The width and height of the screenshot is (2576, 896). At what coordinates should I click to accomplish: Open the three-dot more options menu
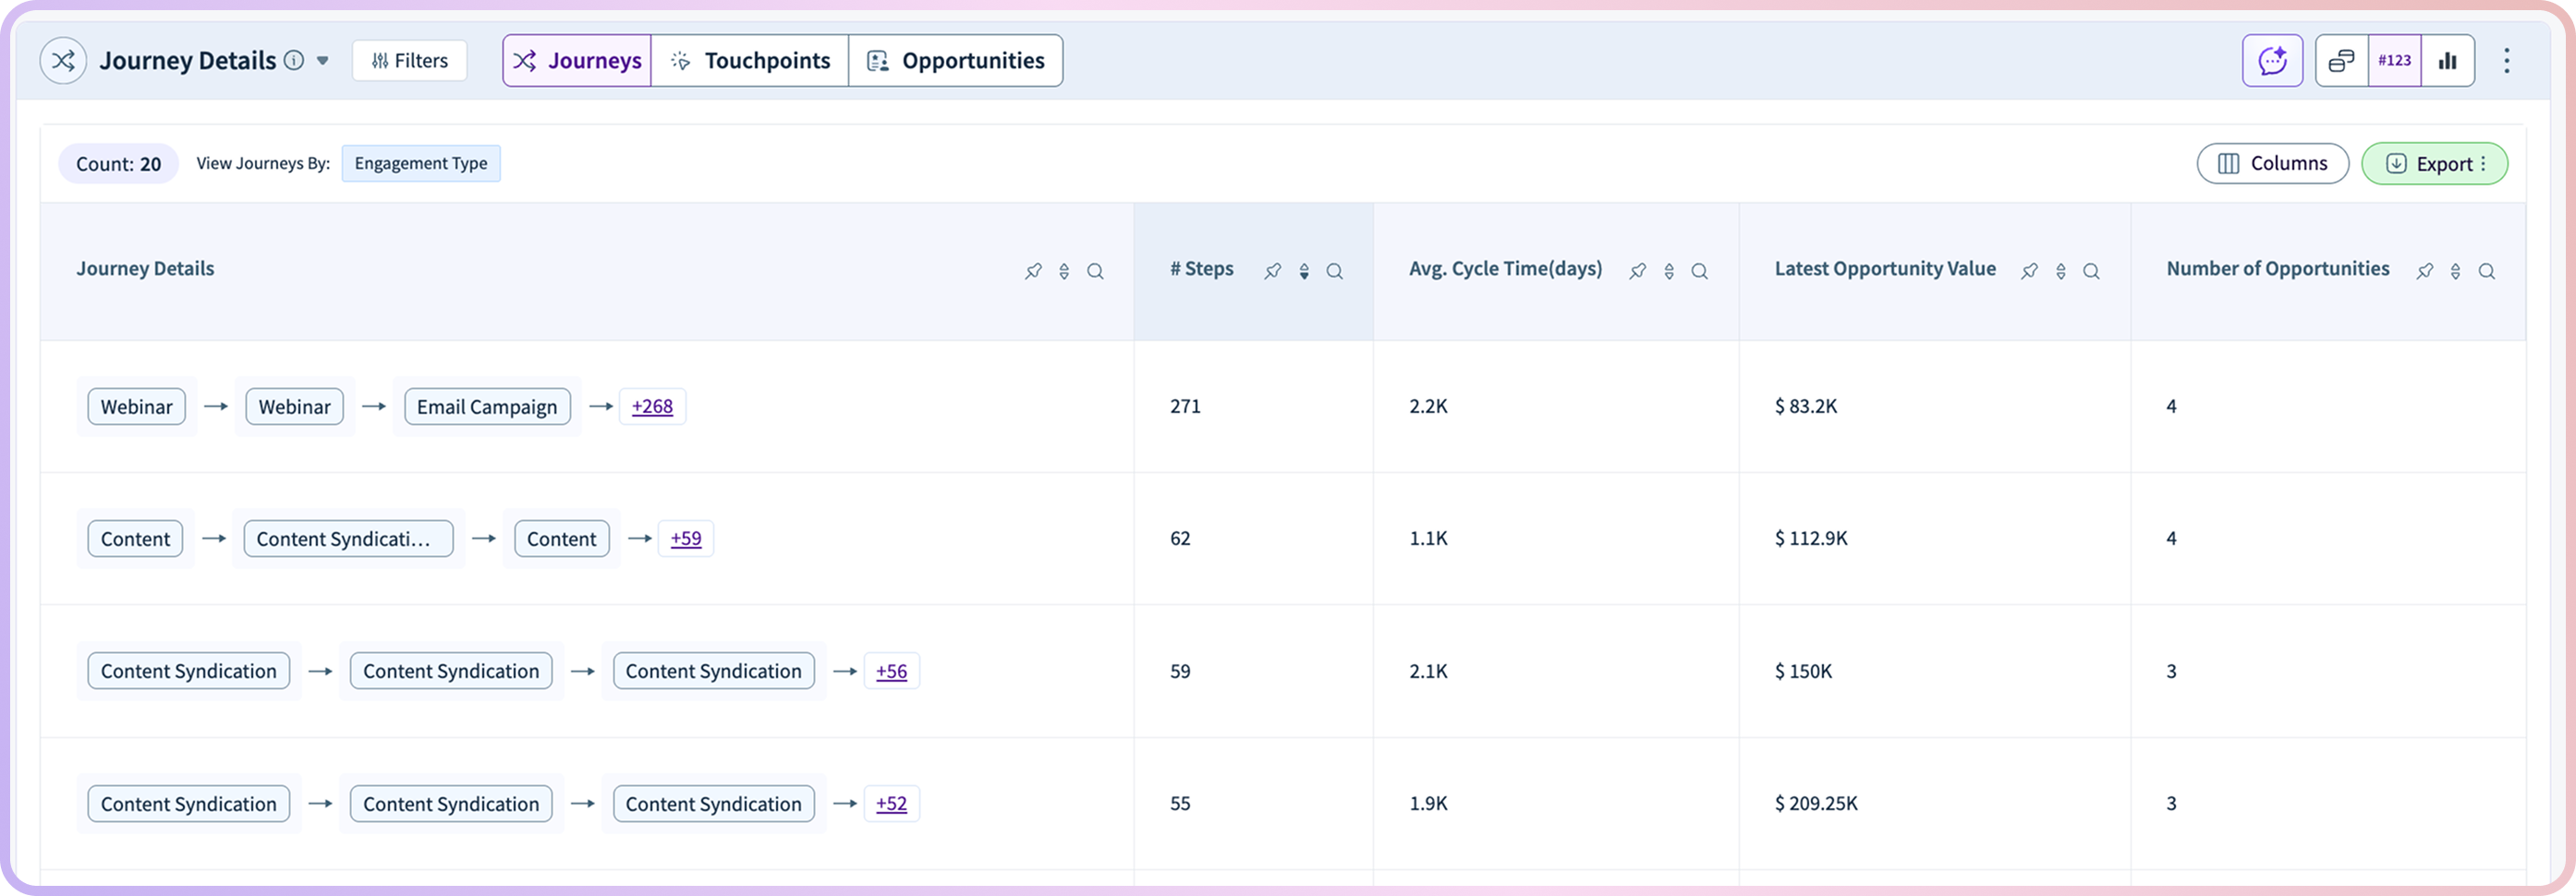pos(2507,61)
